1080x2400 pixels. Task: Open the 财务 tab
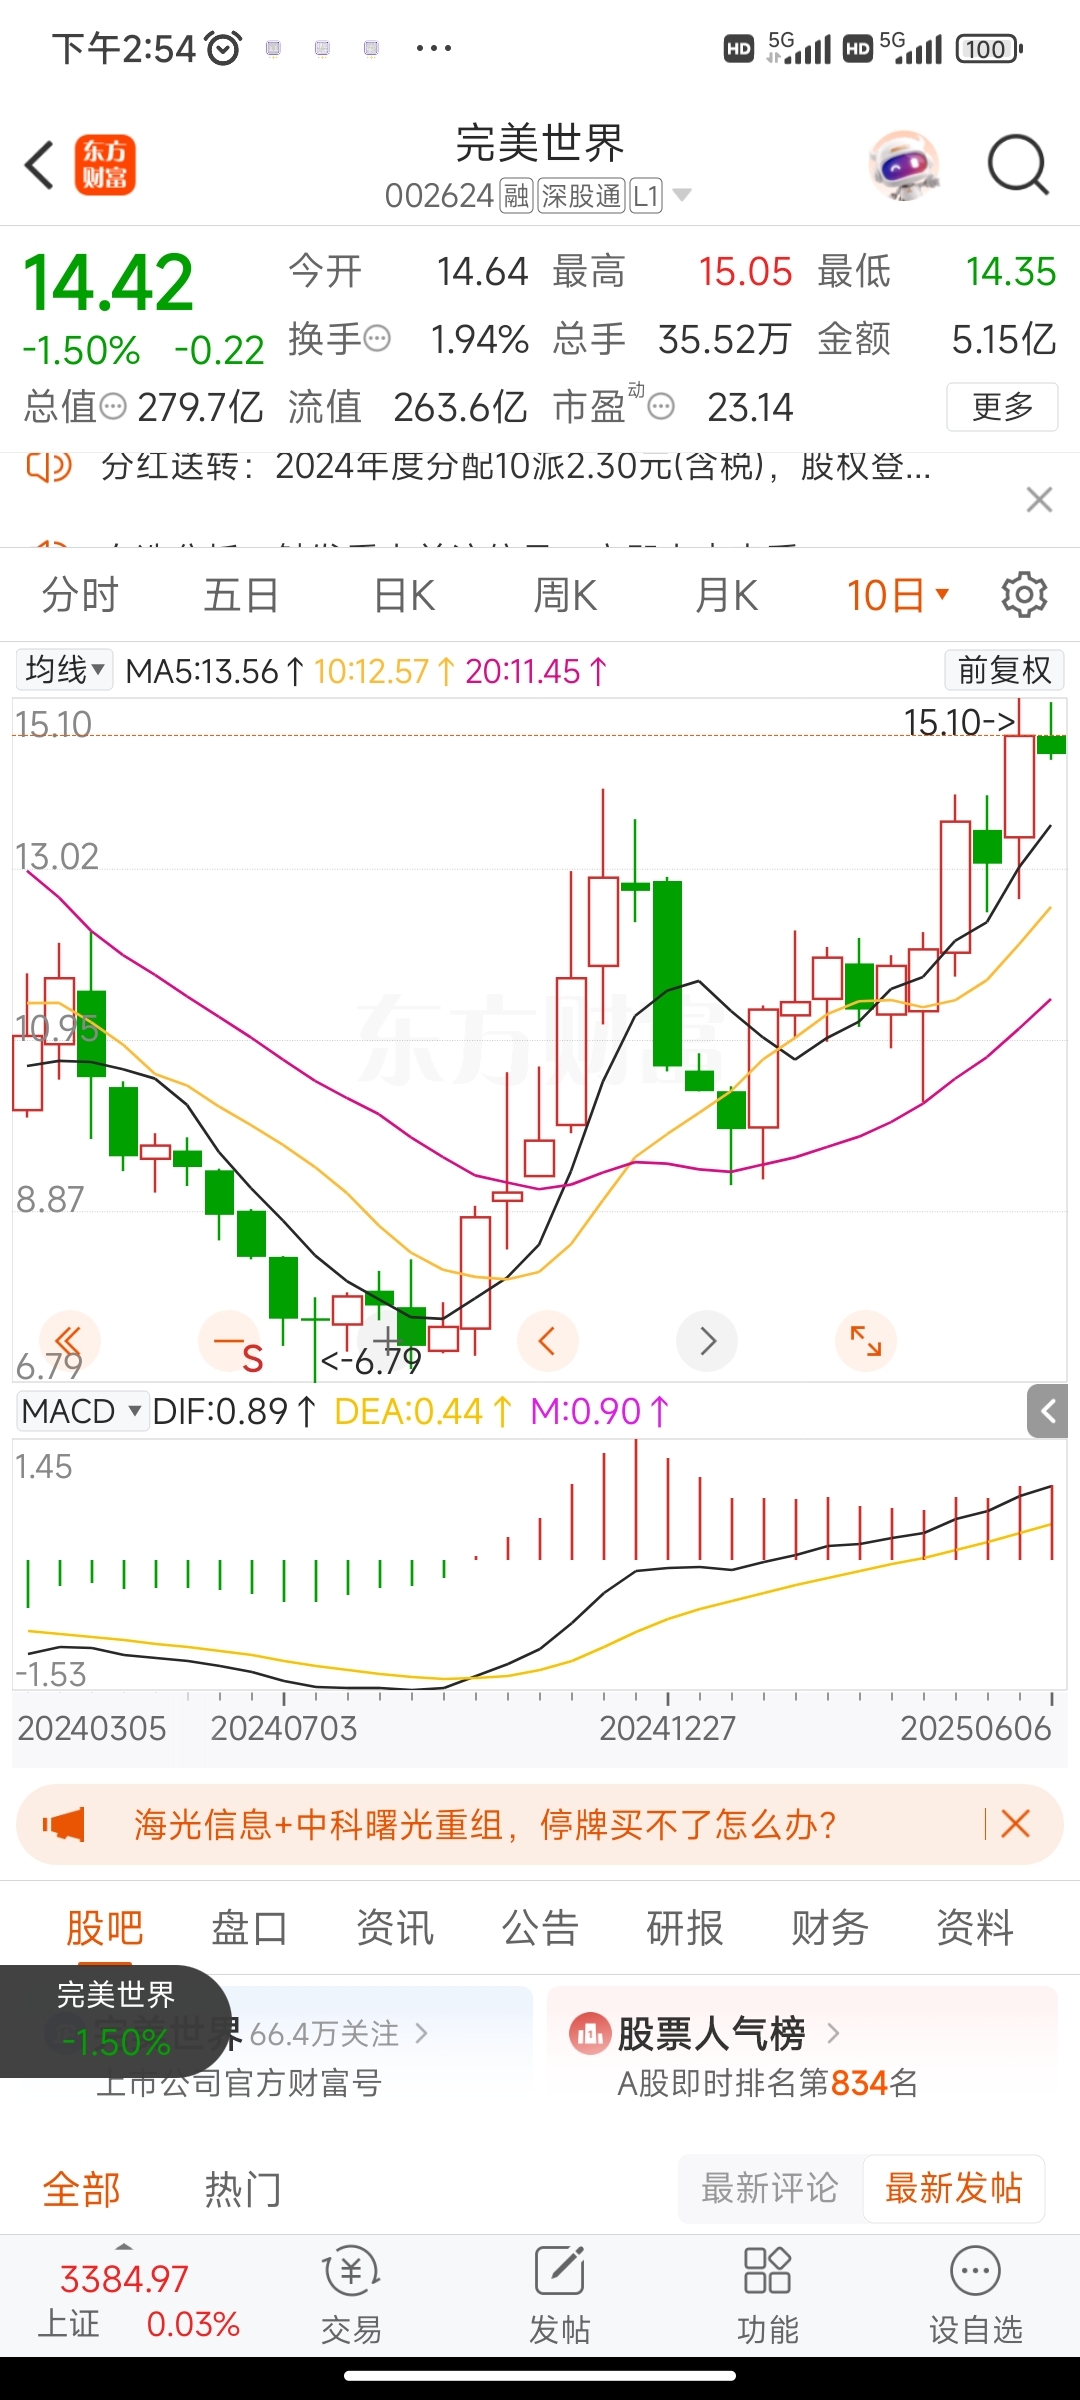point(830,1928)
